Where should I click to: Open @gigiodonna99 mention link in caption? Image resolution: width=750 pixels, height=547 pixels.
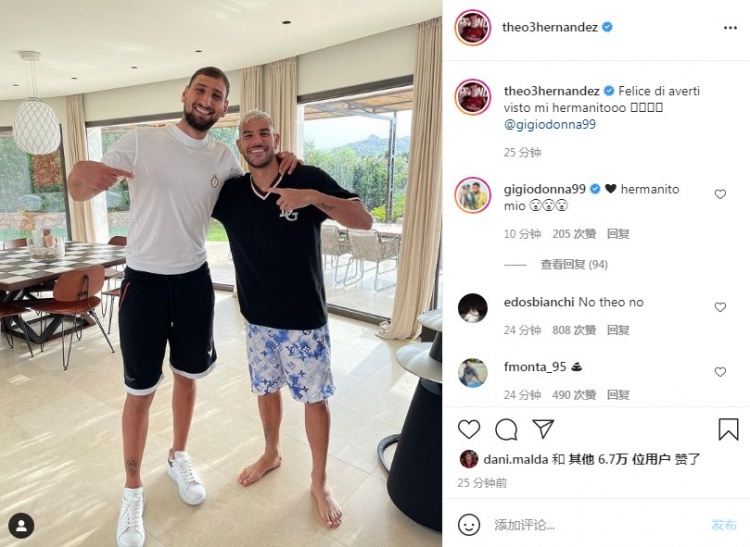[550, 124]
